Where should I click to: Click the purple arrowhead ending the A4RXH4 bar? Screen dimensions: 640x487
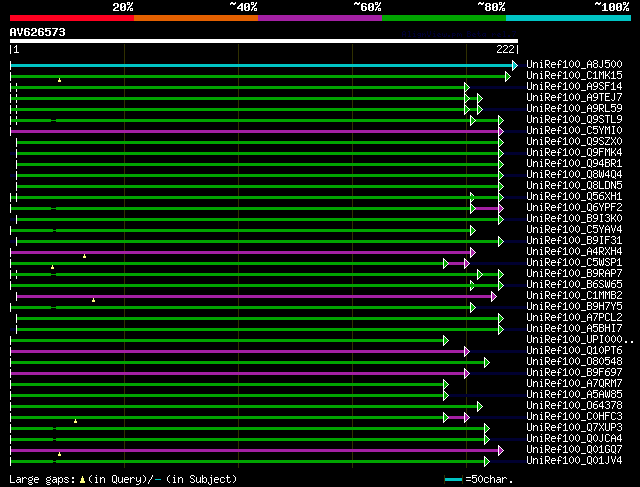(x=473, y=253)
